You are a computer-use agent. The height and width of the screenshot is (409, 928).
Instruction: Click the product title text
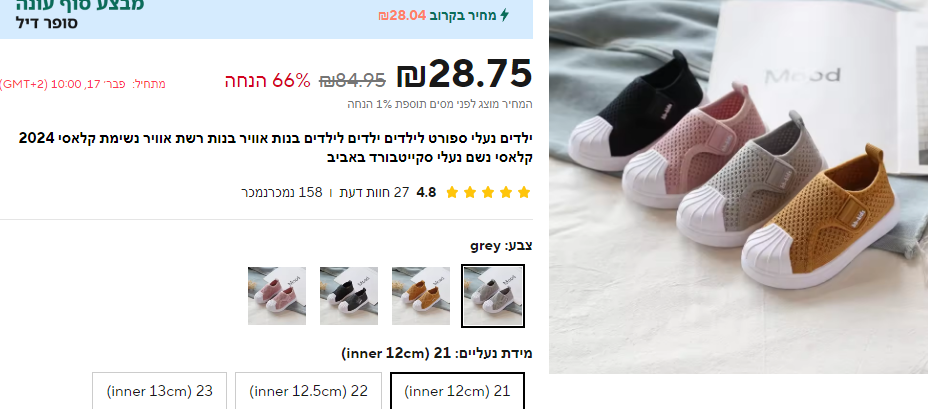click(x=276, y=148)
